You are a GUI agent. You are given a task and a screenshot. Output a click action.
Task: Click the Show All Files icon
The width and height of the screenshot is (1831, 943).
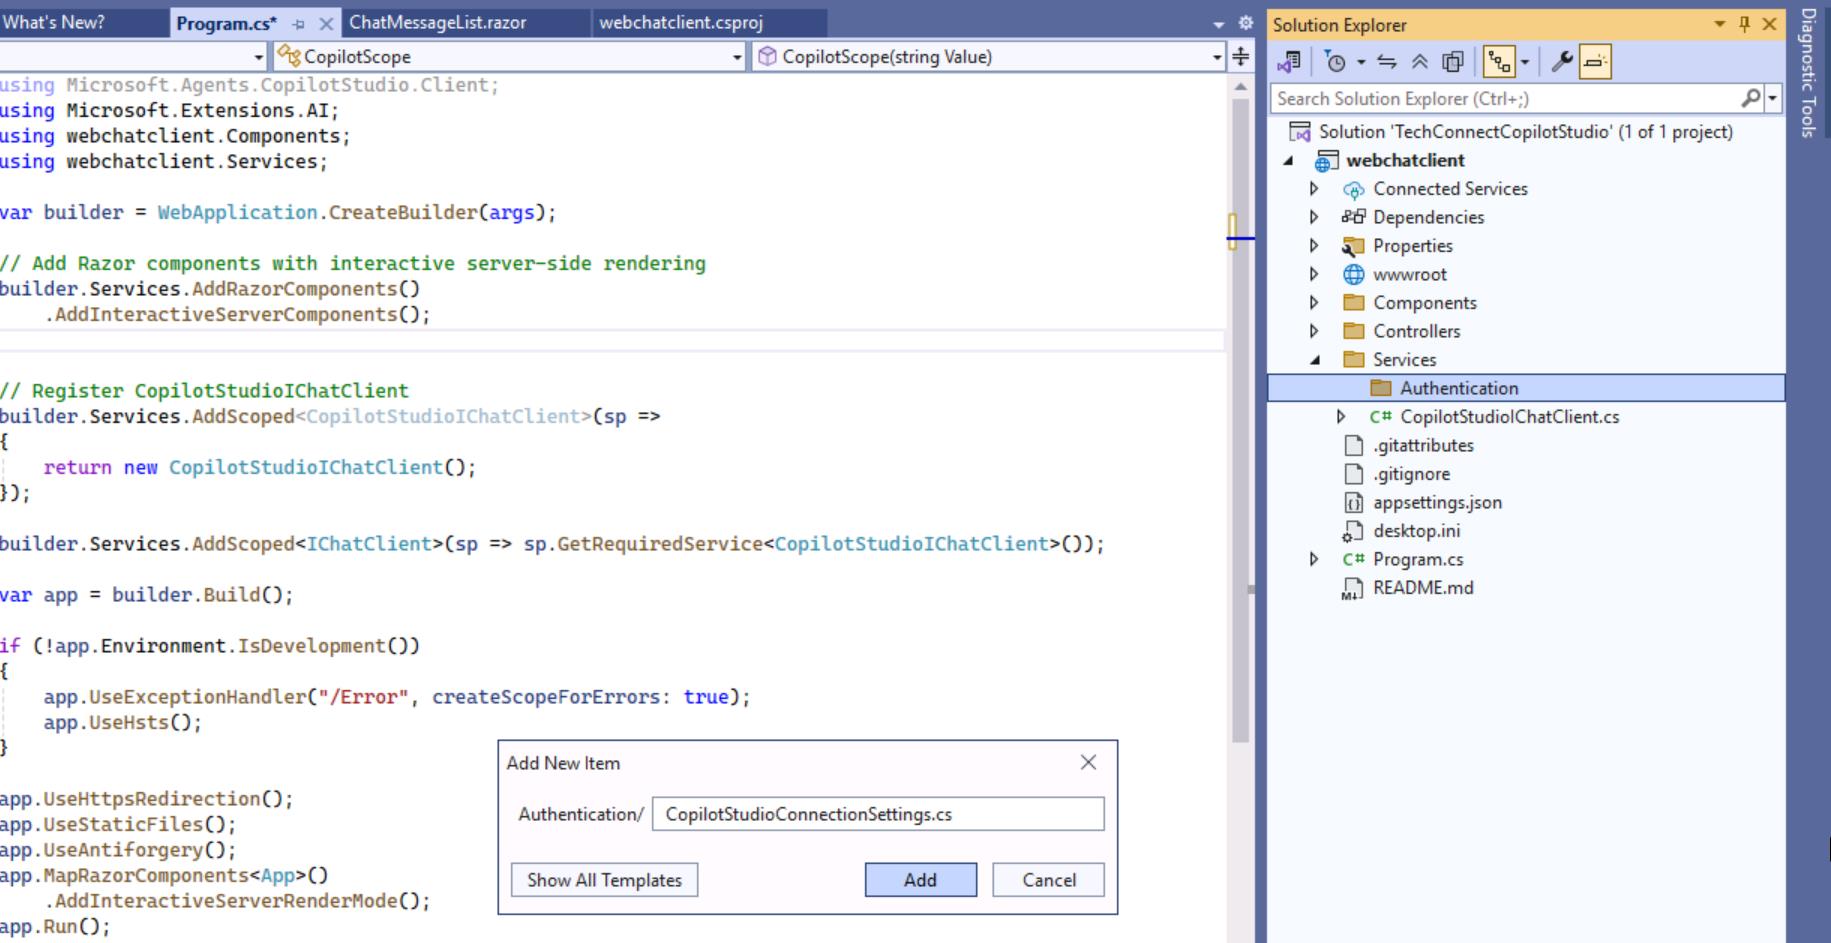(x=1452, y=62)
